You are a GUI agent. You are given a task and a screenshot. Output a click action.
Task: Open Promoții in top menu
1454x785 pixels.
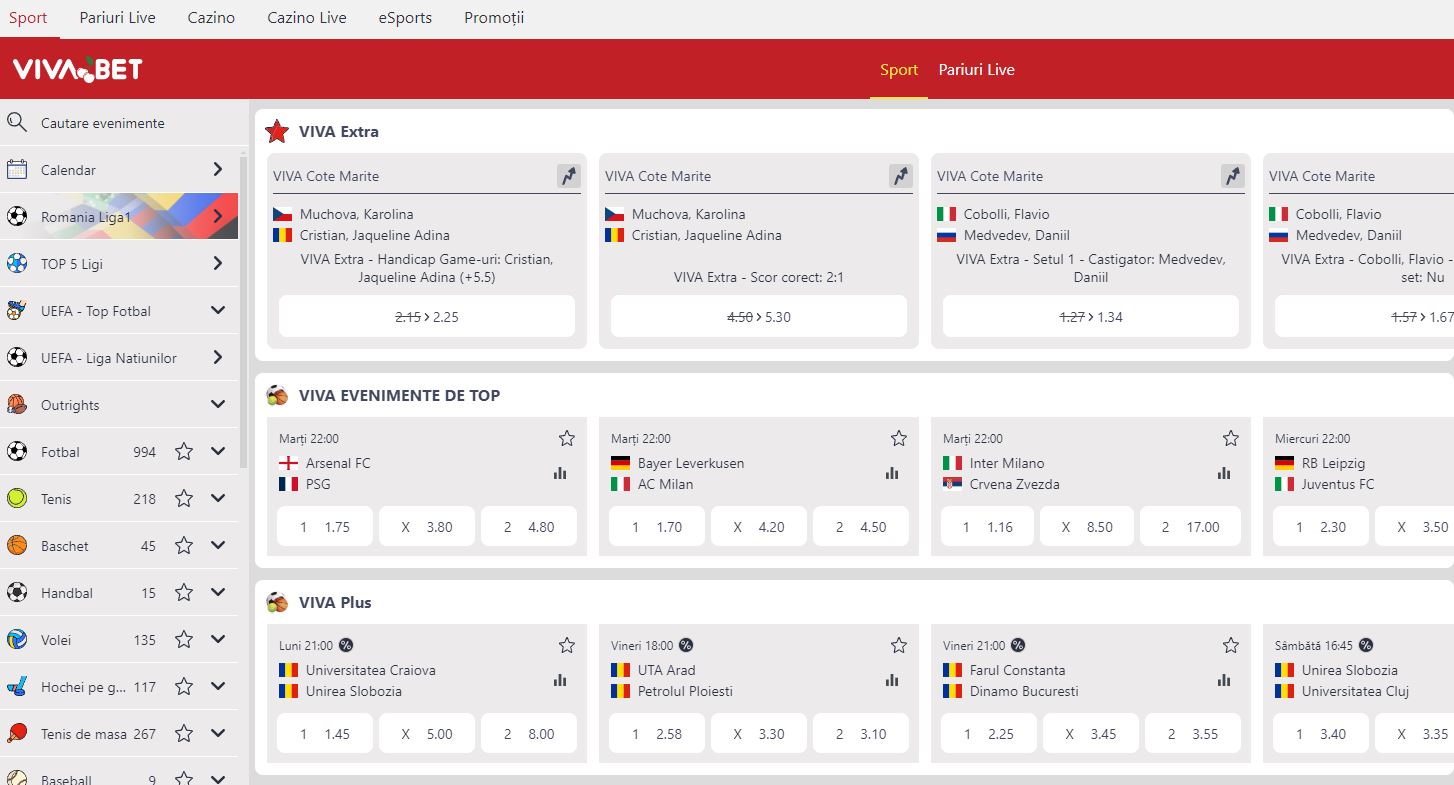494,18
